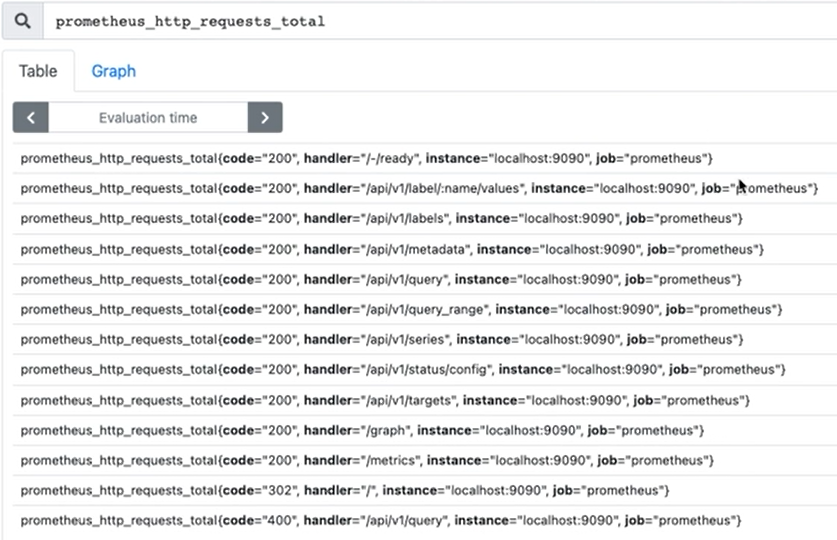The image size is (837, 540).
Task: Click the query expression input field
Action: [x=440, y=21]
